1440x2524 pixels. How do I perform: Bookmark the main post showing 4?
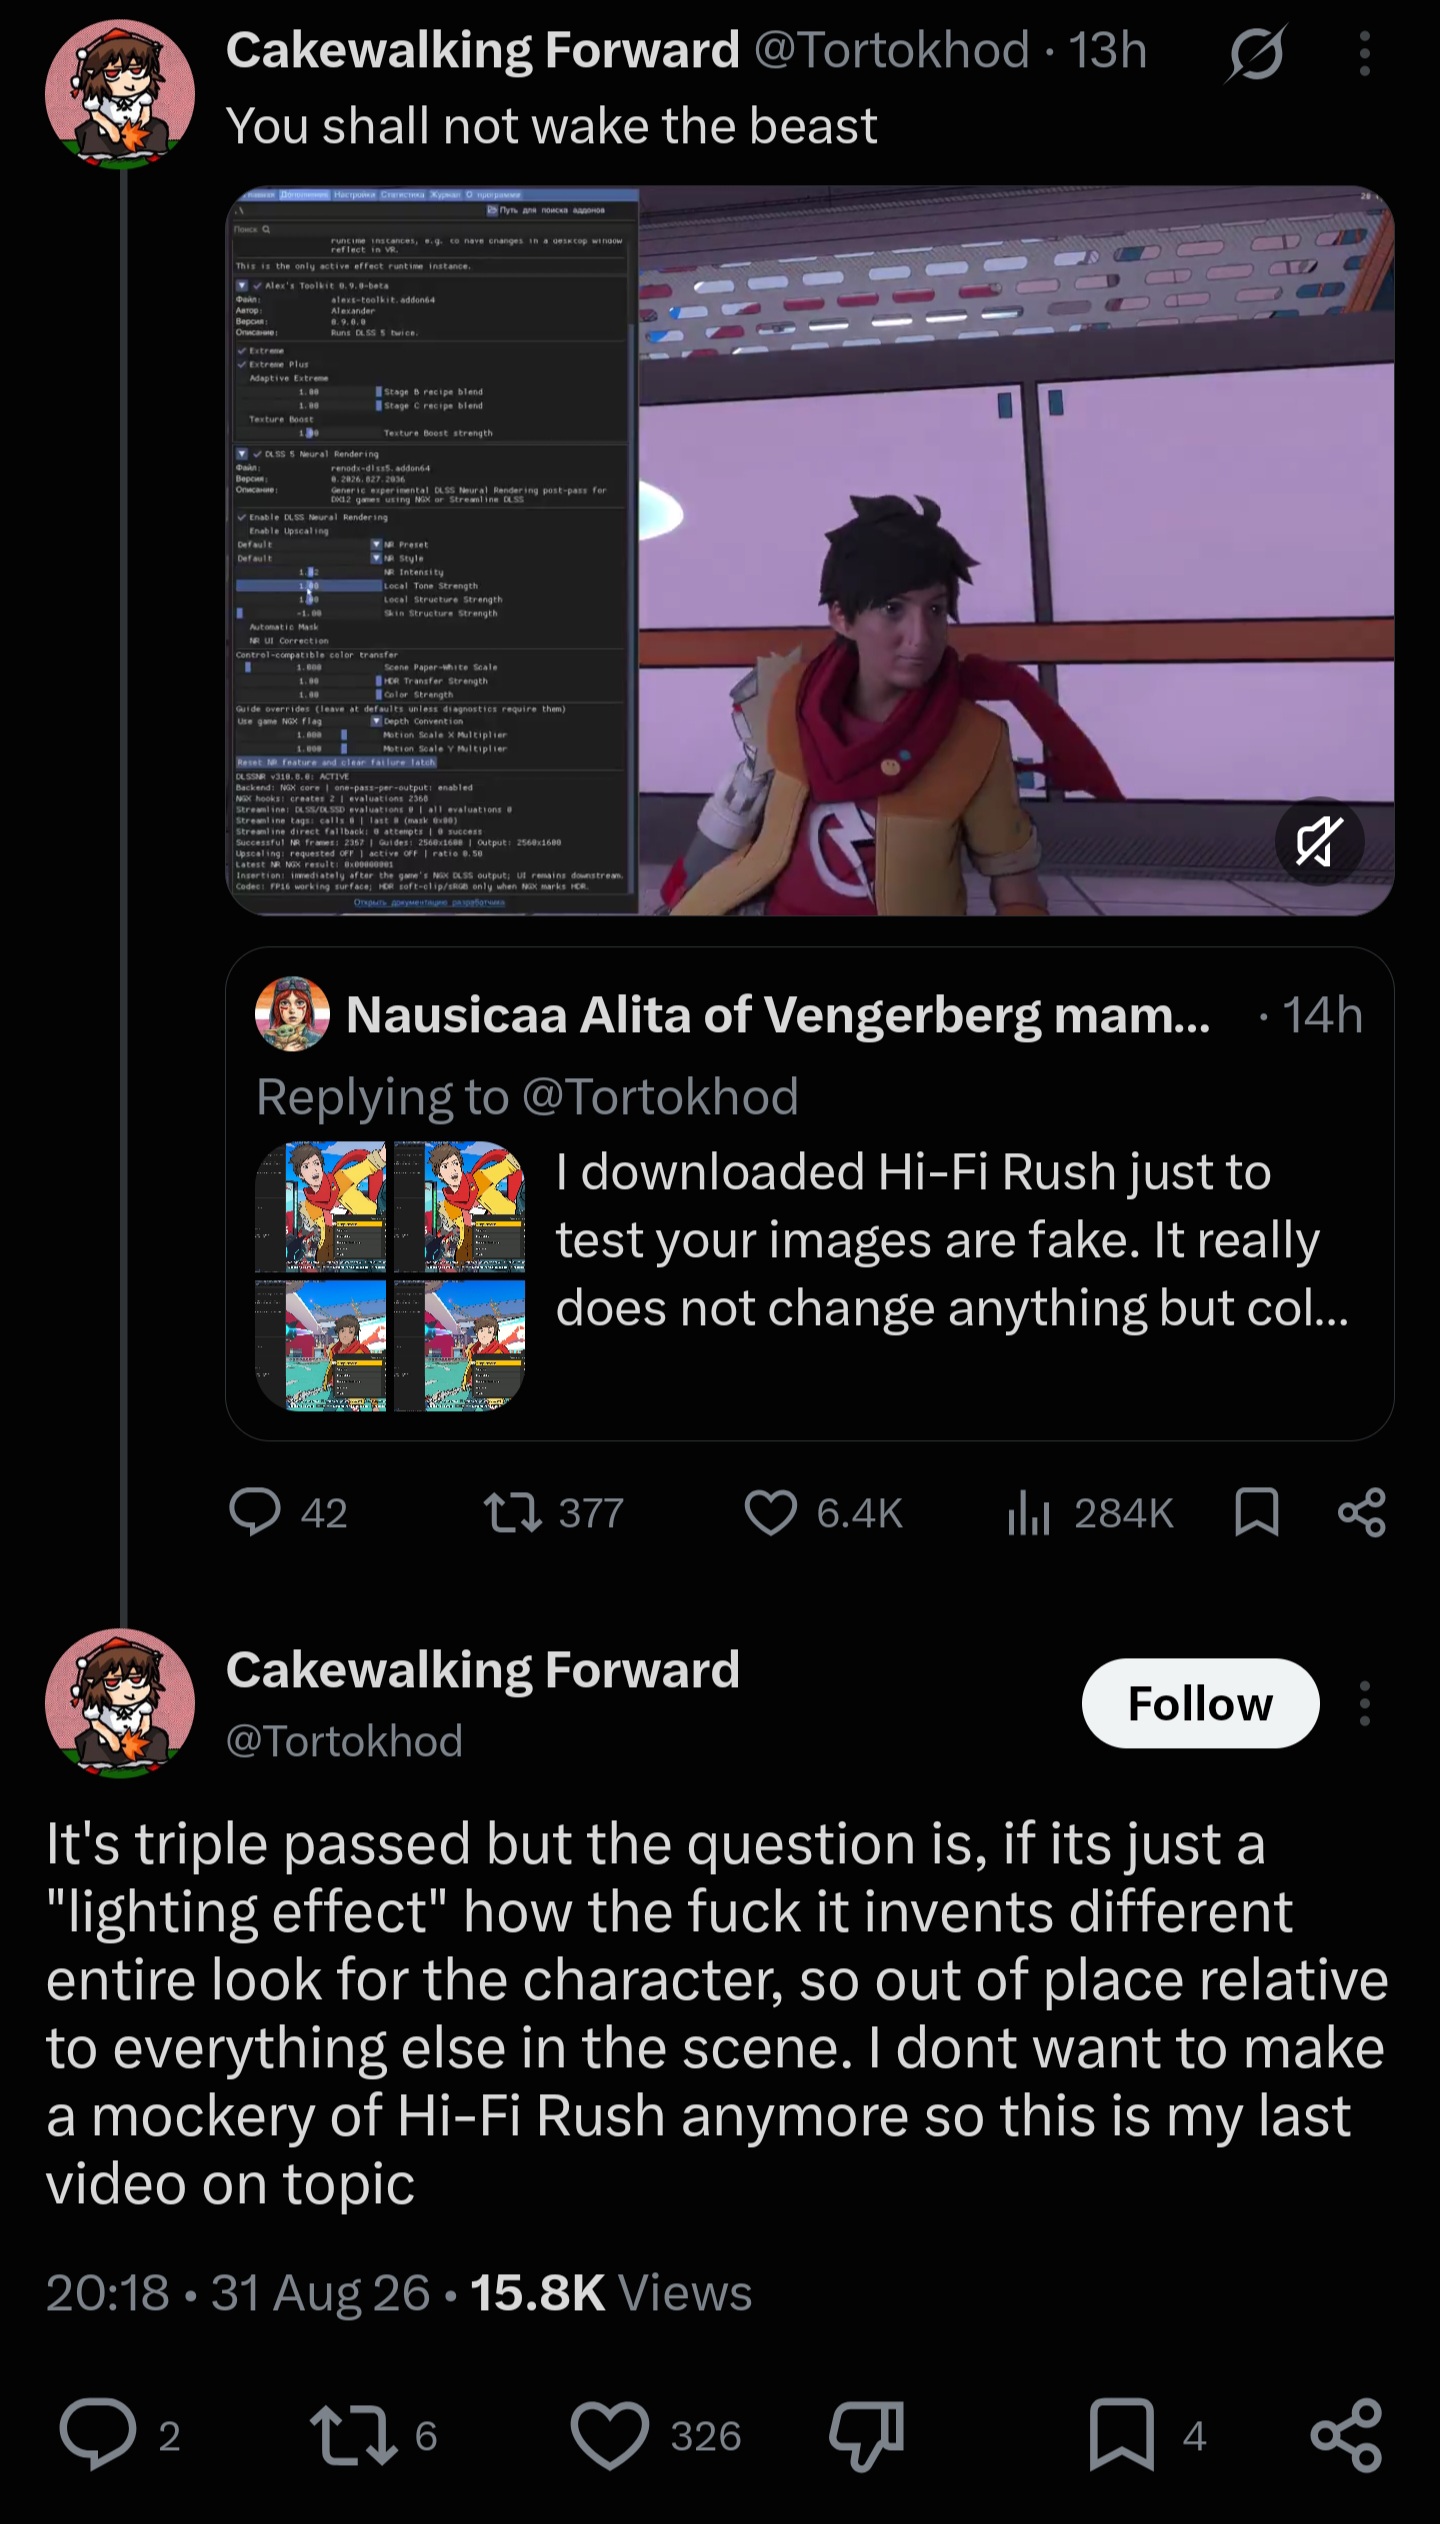(1147, 2436)
